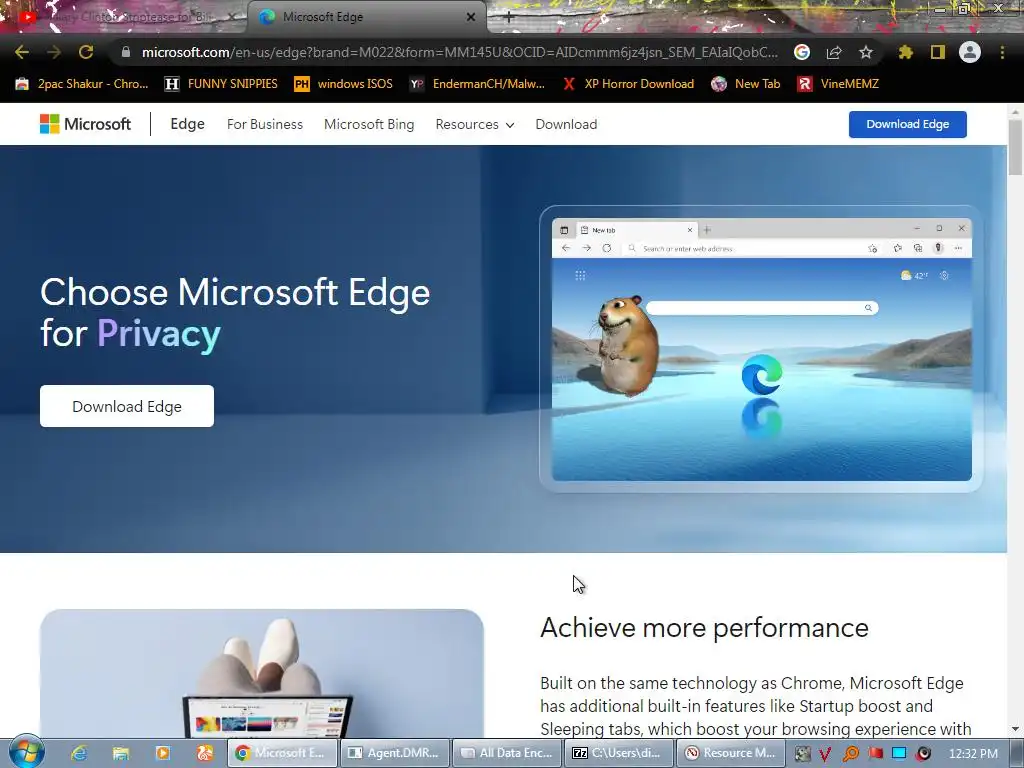Reload the page with the refresh icon
Image resolution: width=1024 pixels, height=768 pixels.
[86, 52]
